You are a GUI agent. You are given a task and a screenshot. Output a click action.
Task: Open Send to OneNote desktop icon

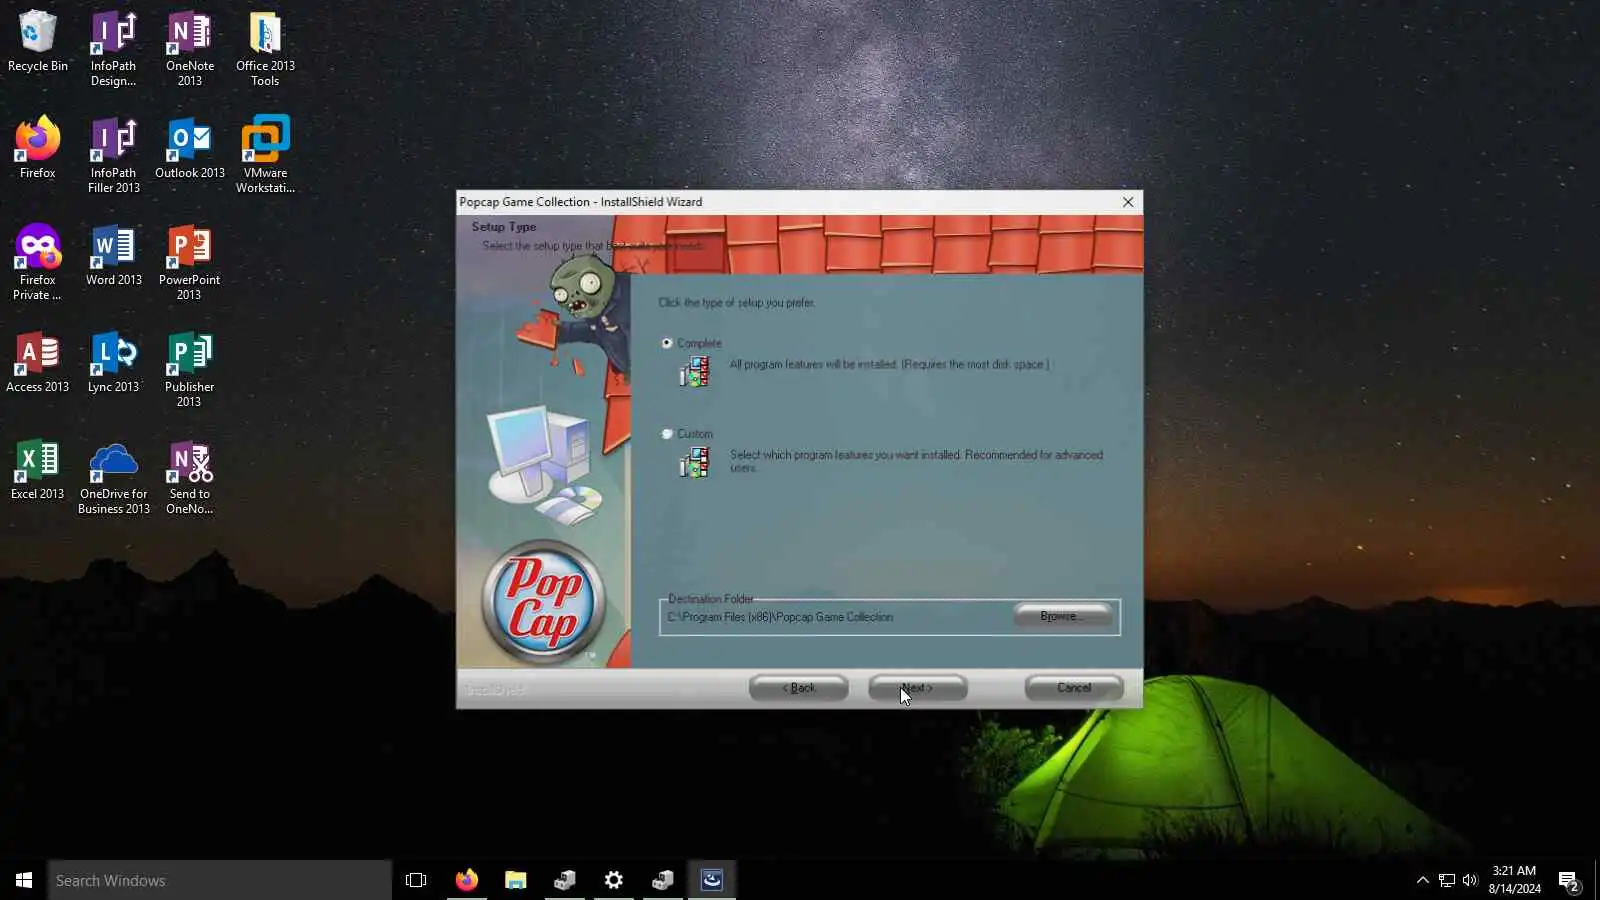189,476
